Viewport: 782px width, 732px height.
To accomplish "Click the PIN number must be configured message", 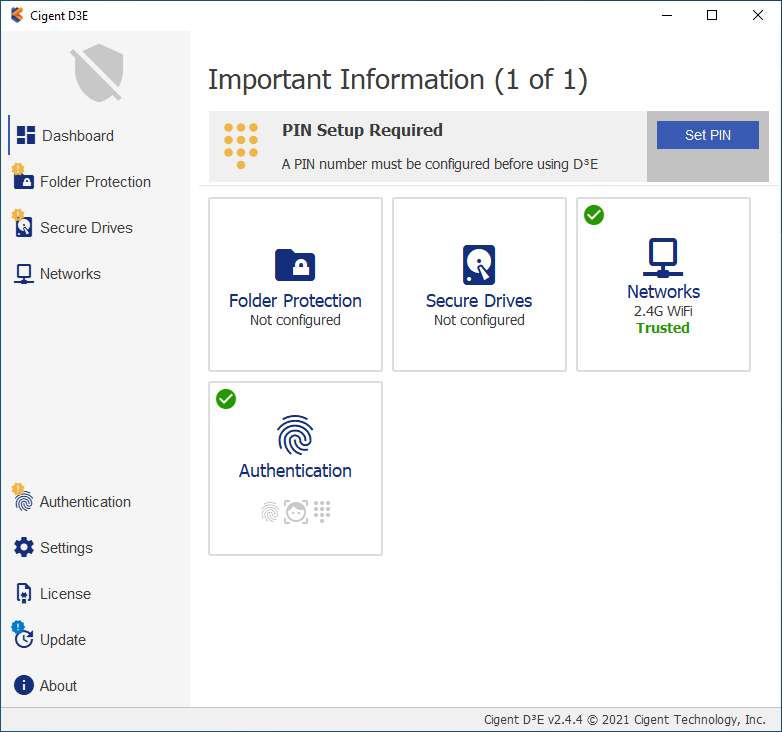I will [x=439, y=164].
